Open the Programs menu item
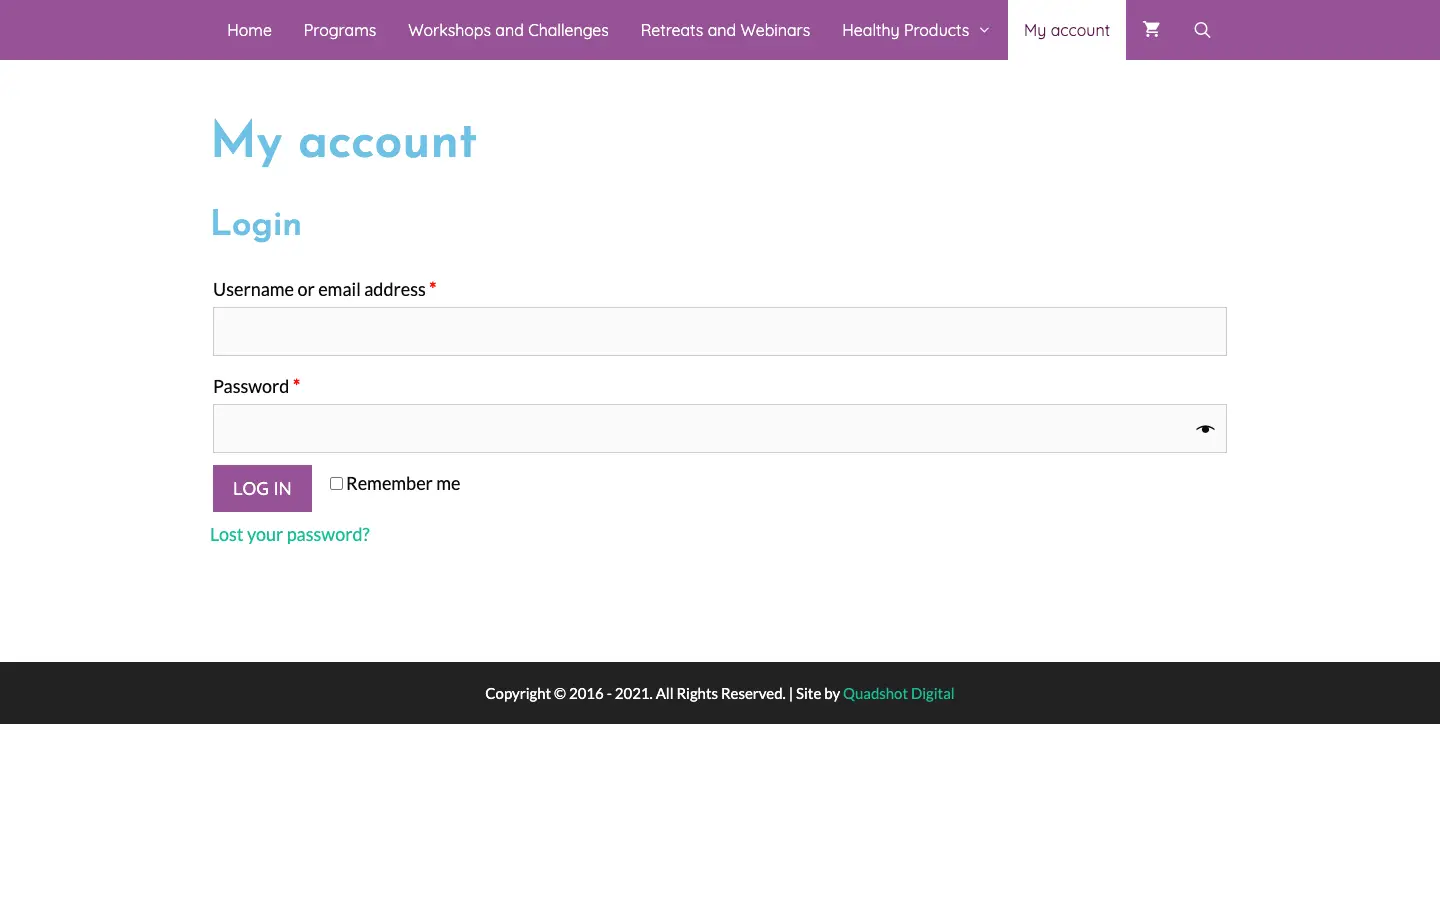 tap(340, 30)
